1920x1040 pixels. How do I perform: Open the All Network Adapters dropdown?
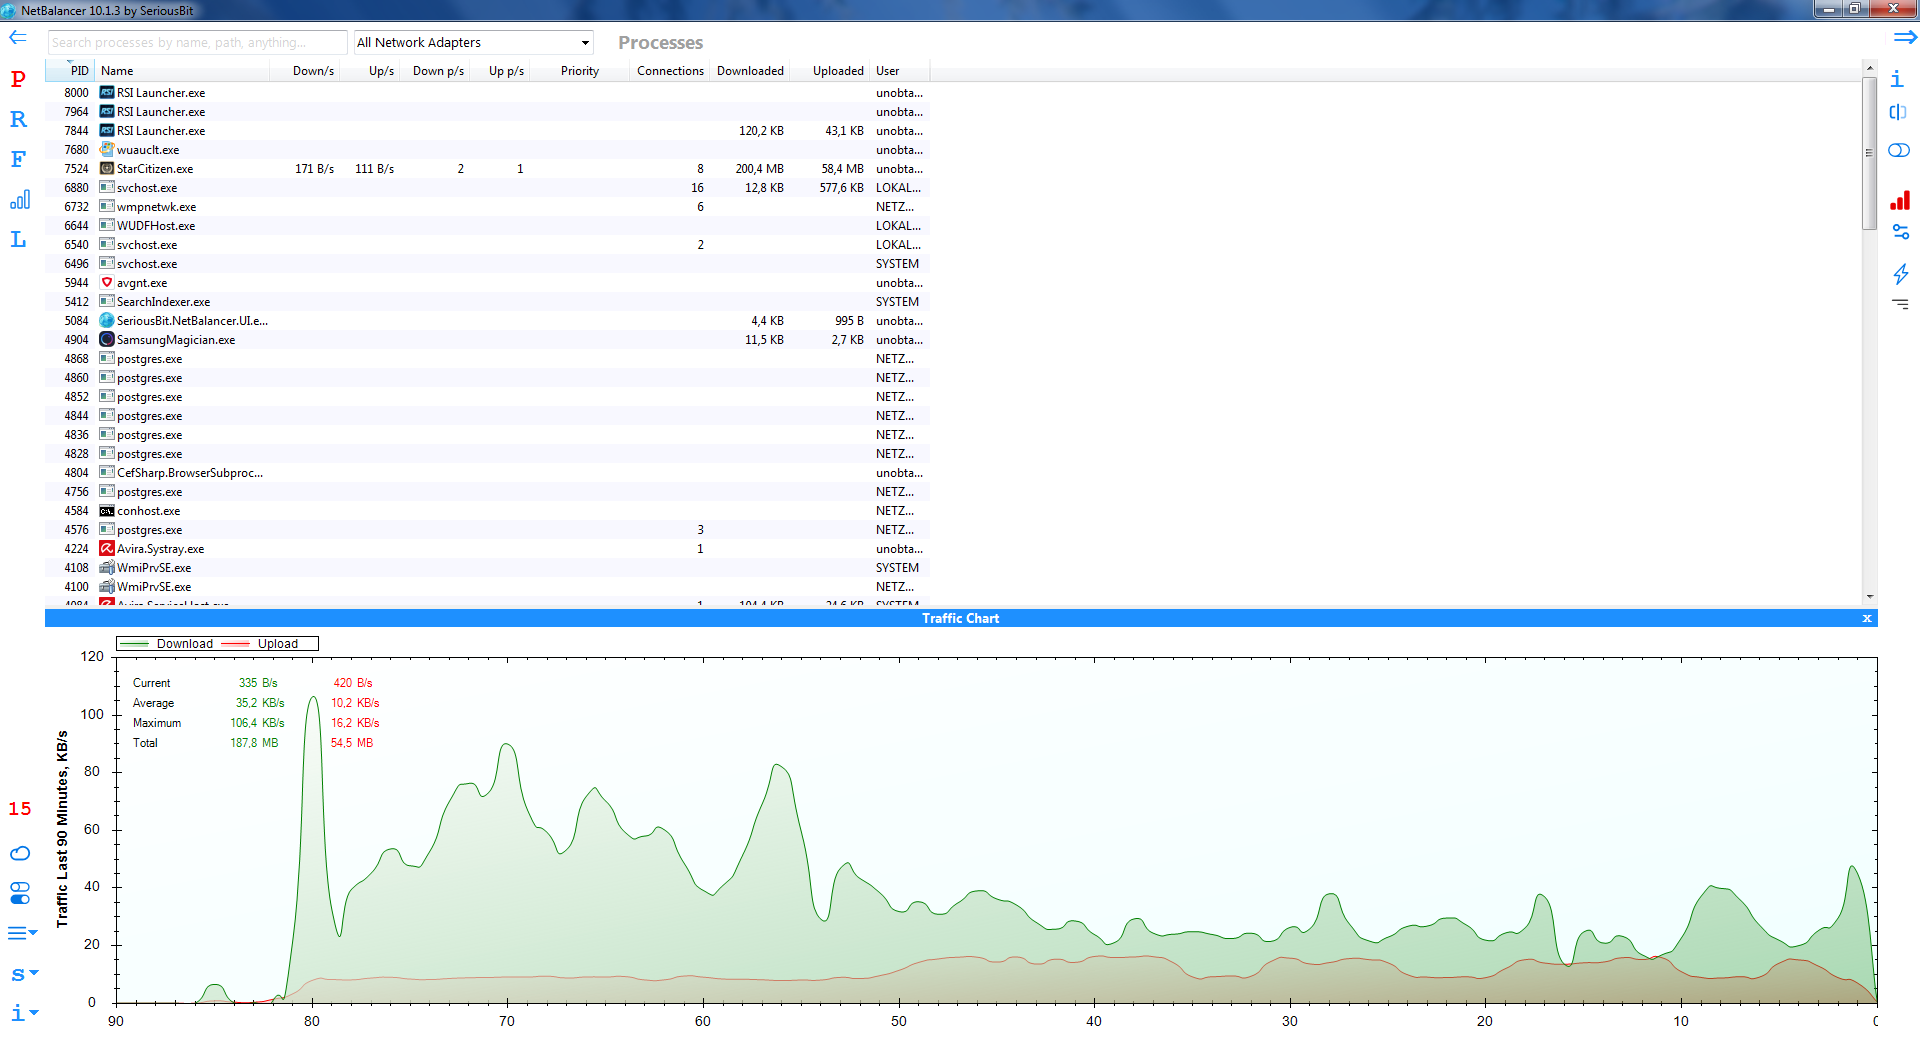pos(473,43)
